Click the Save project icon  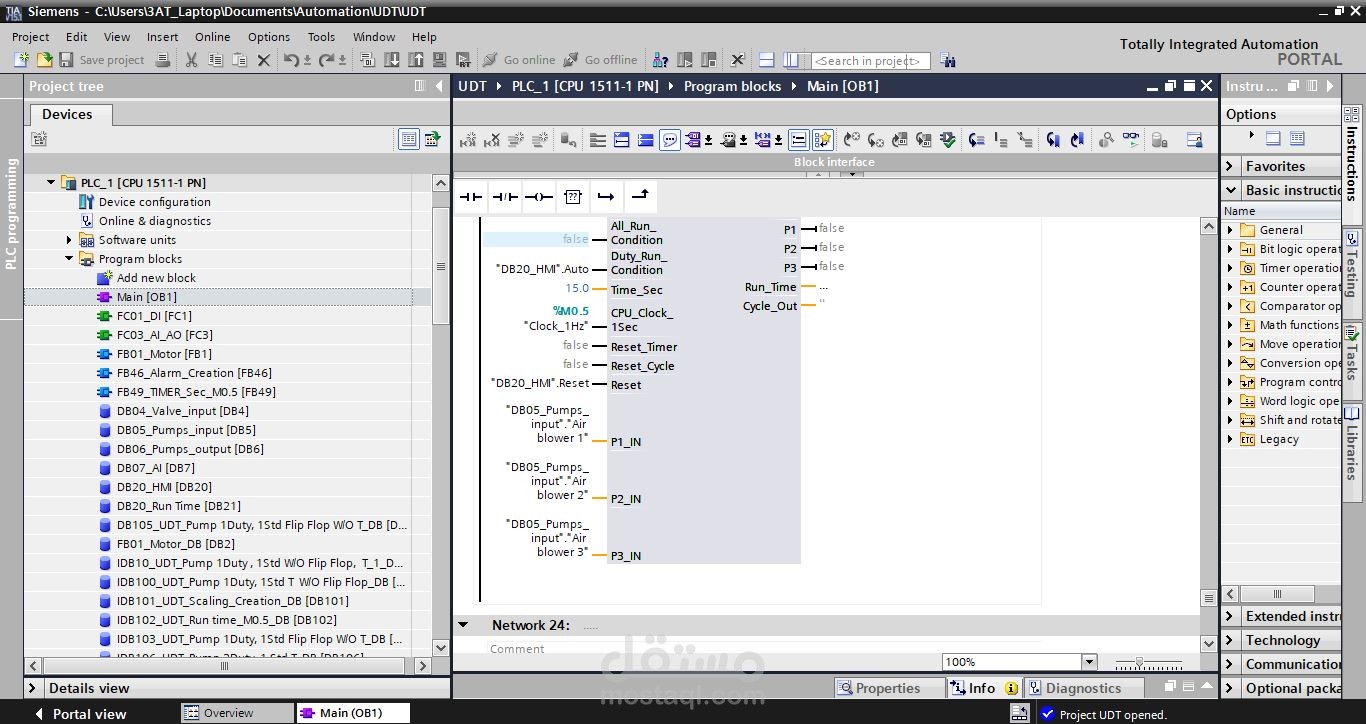[x=66, y=59]
